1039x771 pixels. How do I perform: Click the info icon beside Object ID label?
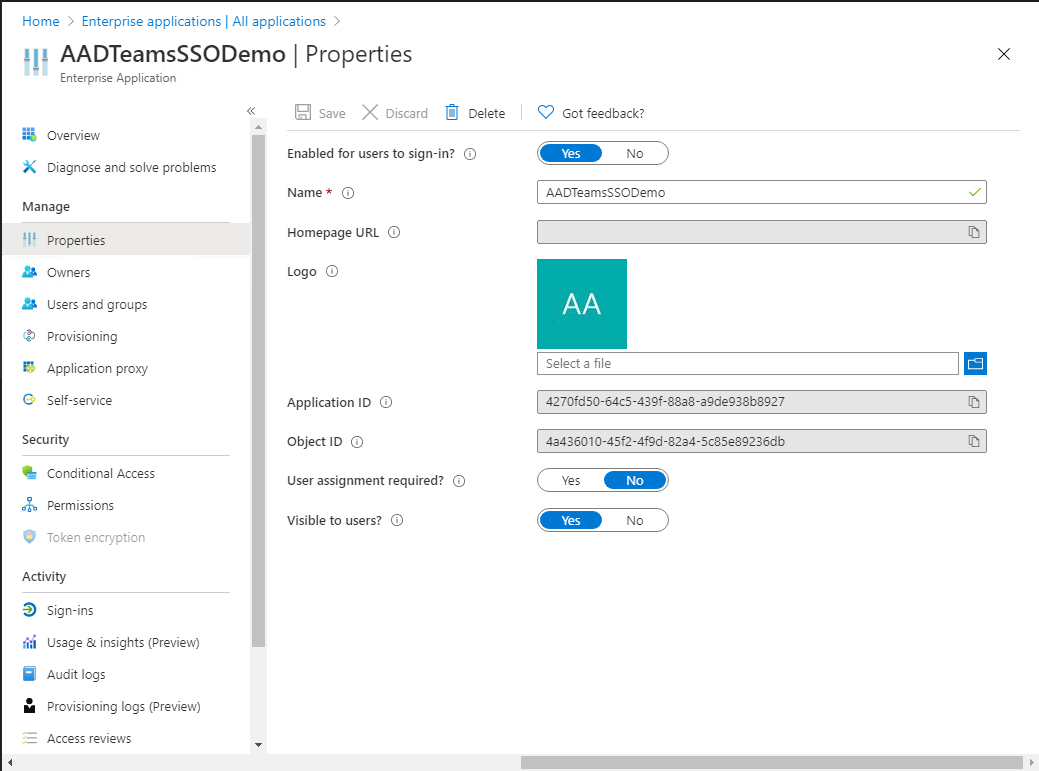[x=356, y=442]
